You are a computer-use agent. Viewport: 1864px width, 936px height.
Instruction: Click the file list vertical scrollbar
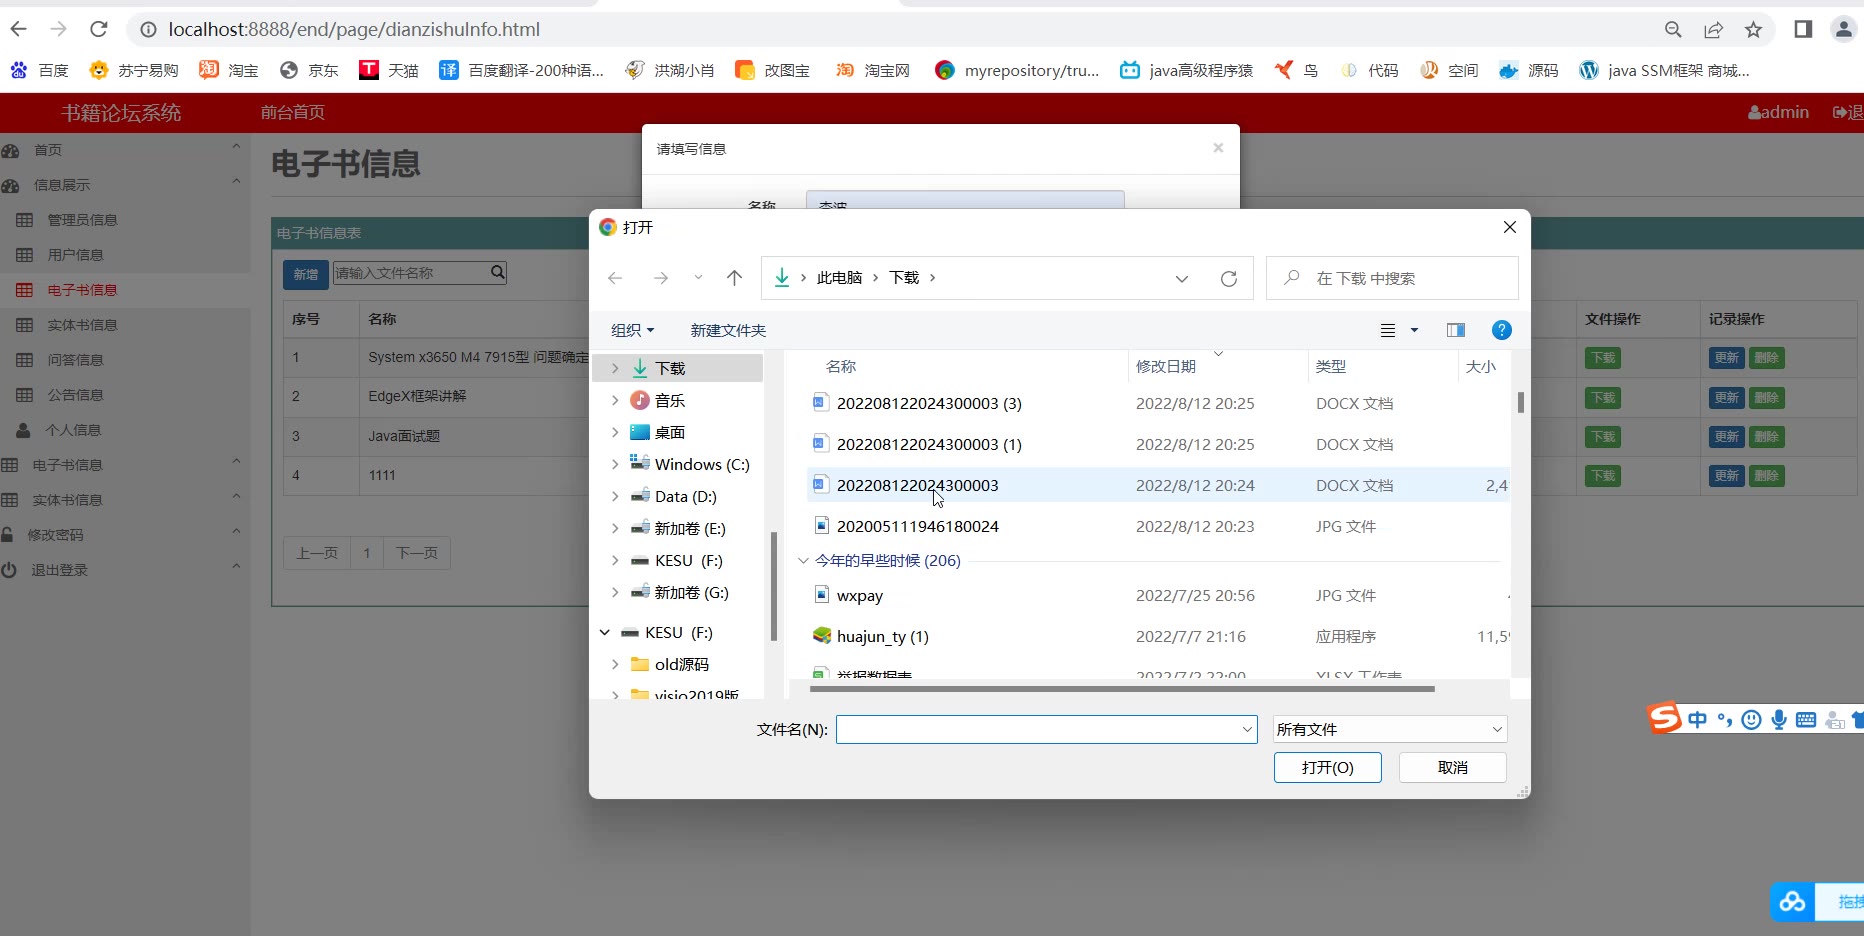(x=1520, y=403)
